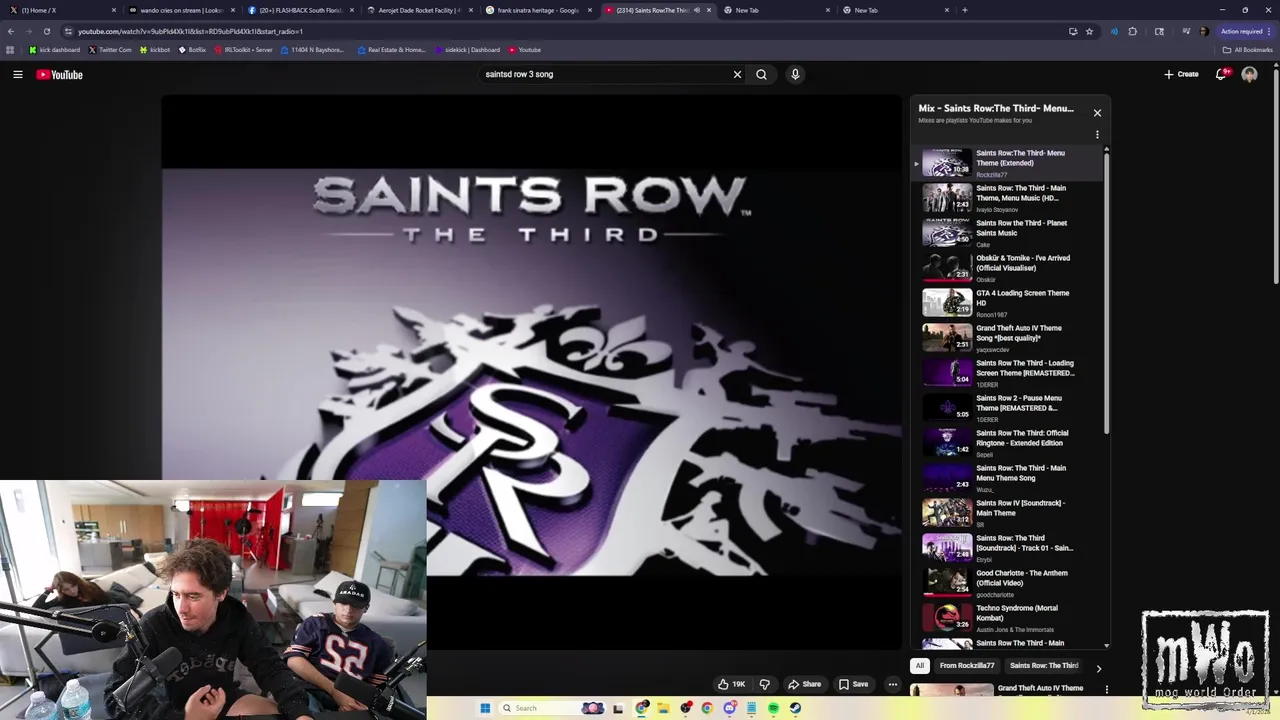
Task: Open BotRix bookmark
Action: coord(192,50)
